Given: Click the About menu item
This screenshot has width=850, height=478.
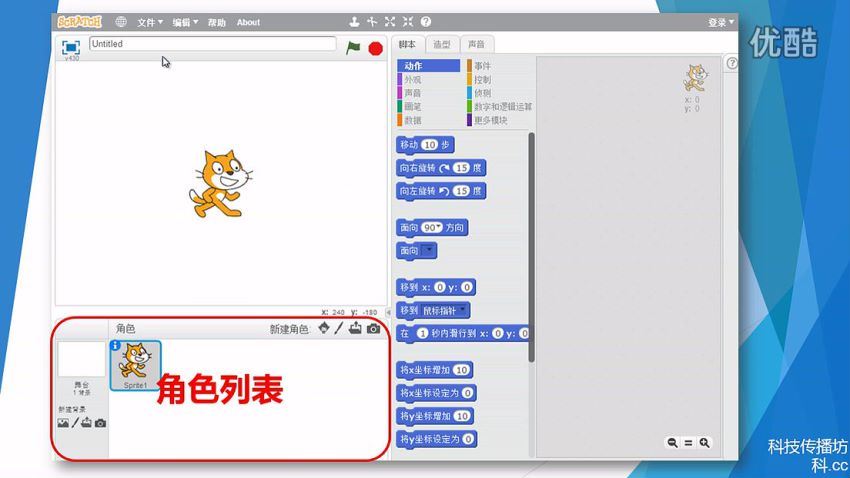Looking at the screenshot, I should [248, 22].
